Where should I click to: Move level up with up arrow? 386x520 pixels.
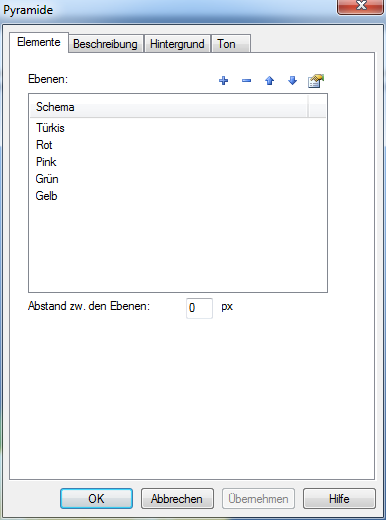coord(269,80)
